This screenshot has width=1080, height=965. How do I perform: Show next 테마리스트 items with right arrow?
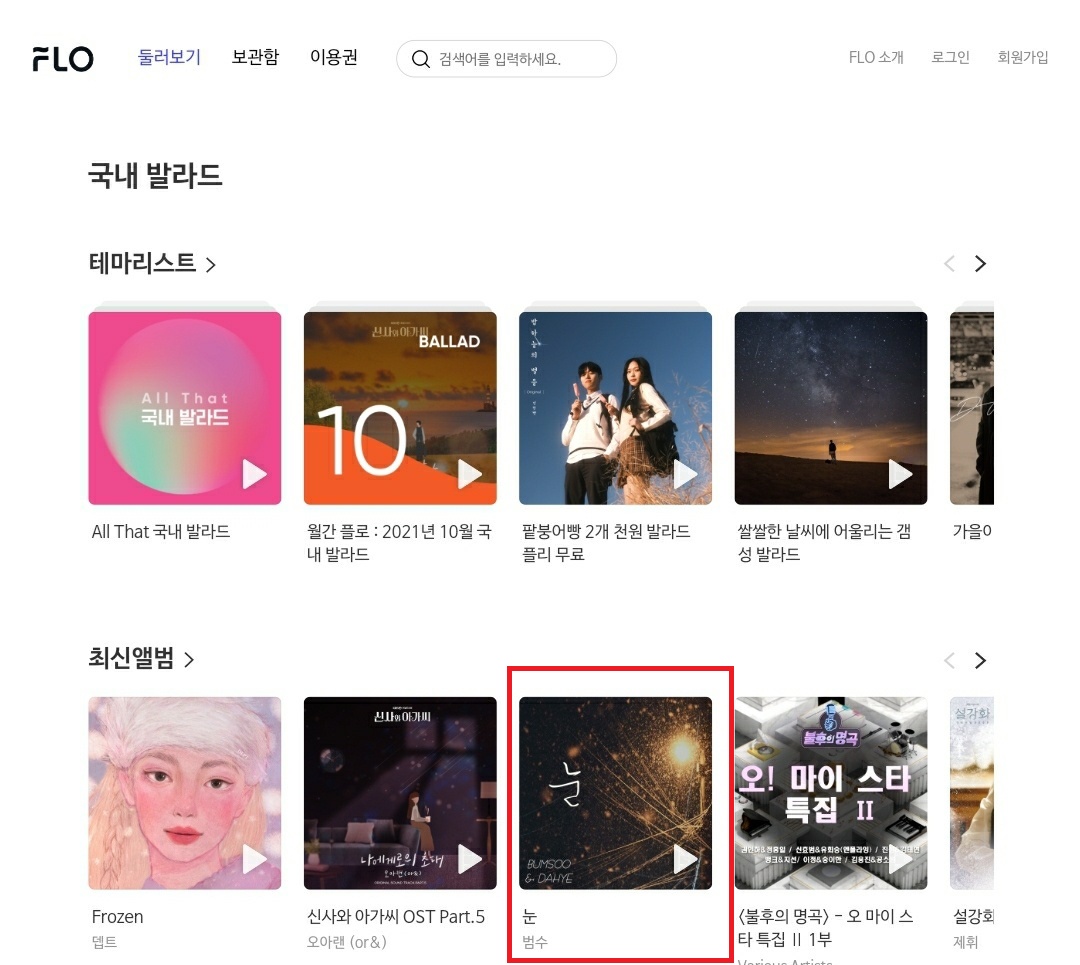coord(980,264)
